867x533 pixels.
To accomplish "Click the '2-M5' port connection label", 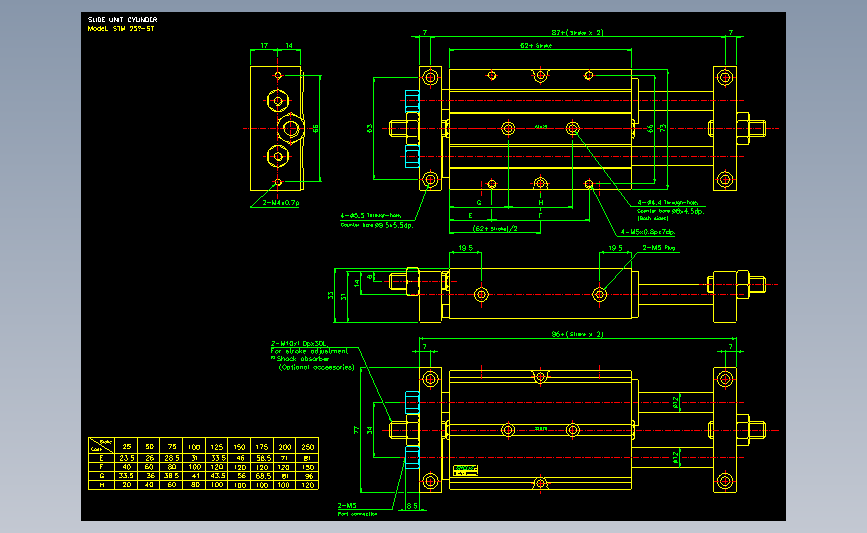I will [347, 505].
